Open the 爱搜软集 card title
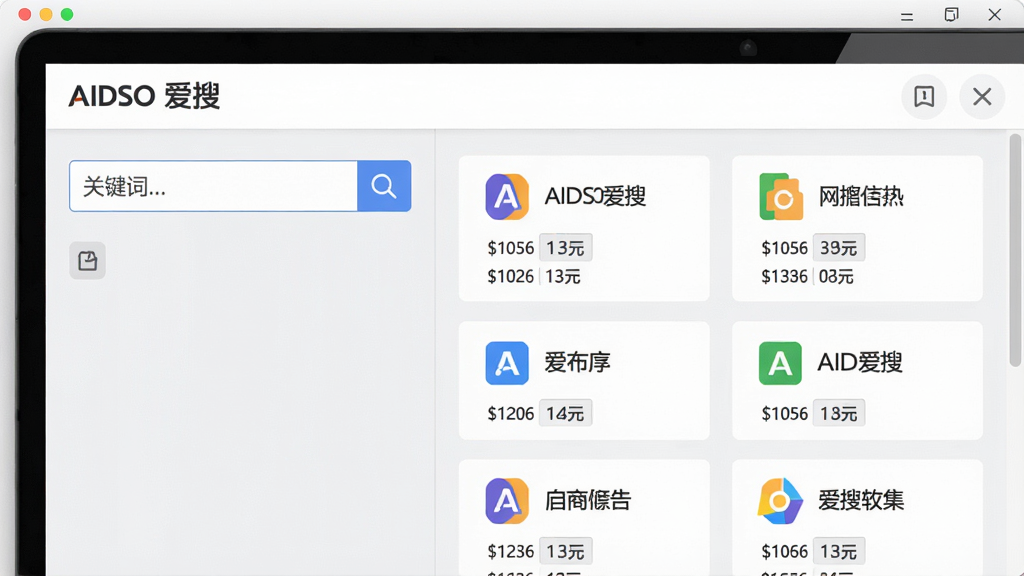The image size is (1024, 576). click(x=861, y=500)
